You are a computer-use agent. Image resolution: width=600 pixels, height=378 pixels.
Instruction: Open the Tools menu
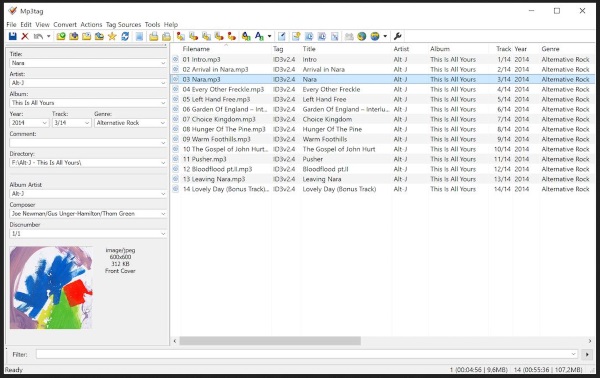click(x=152, y=24)
